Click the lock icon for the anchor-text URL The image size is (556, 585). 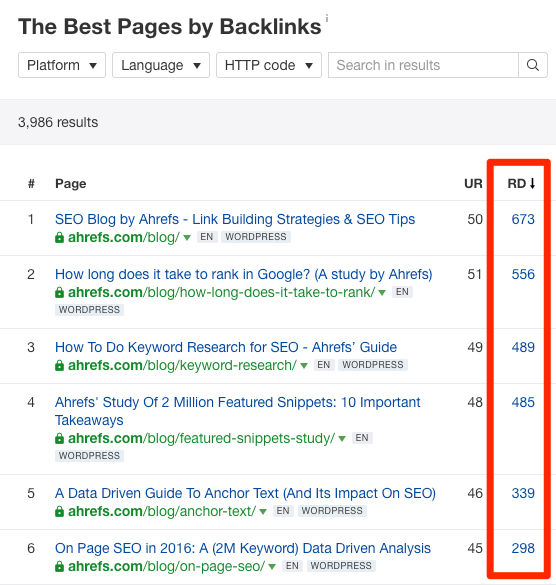[x=59, y=511]
